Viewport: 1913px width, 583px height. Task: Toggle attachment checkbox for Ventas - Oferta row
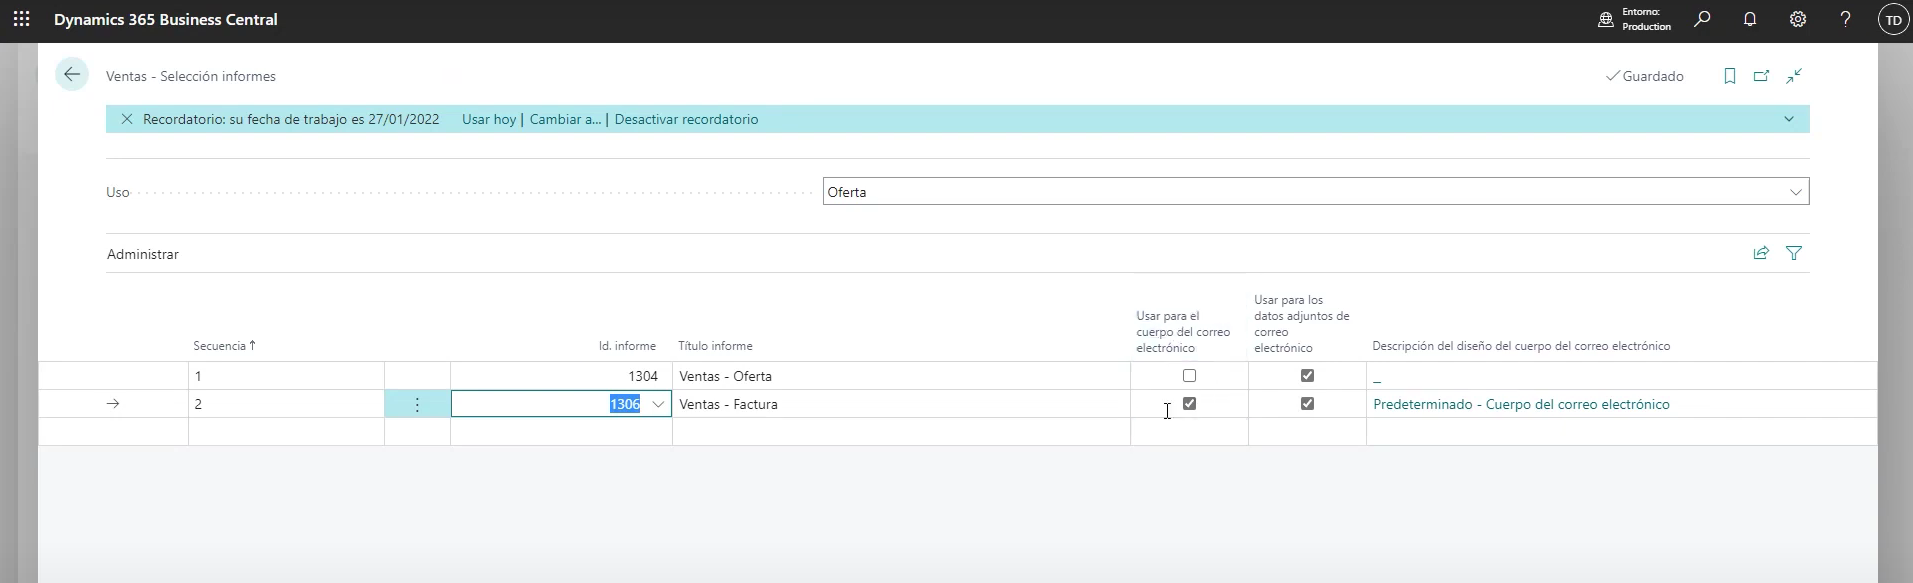1307,376
